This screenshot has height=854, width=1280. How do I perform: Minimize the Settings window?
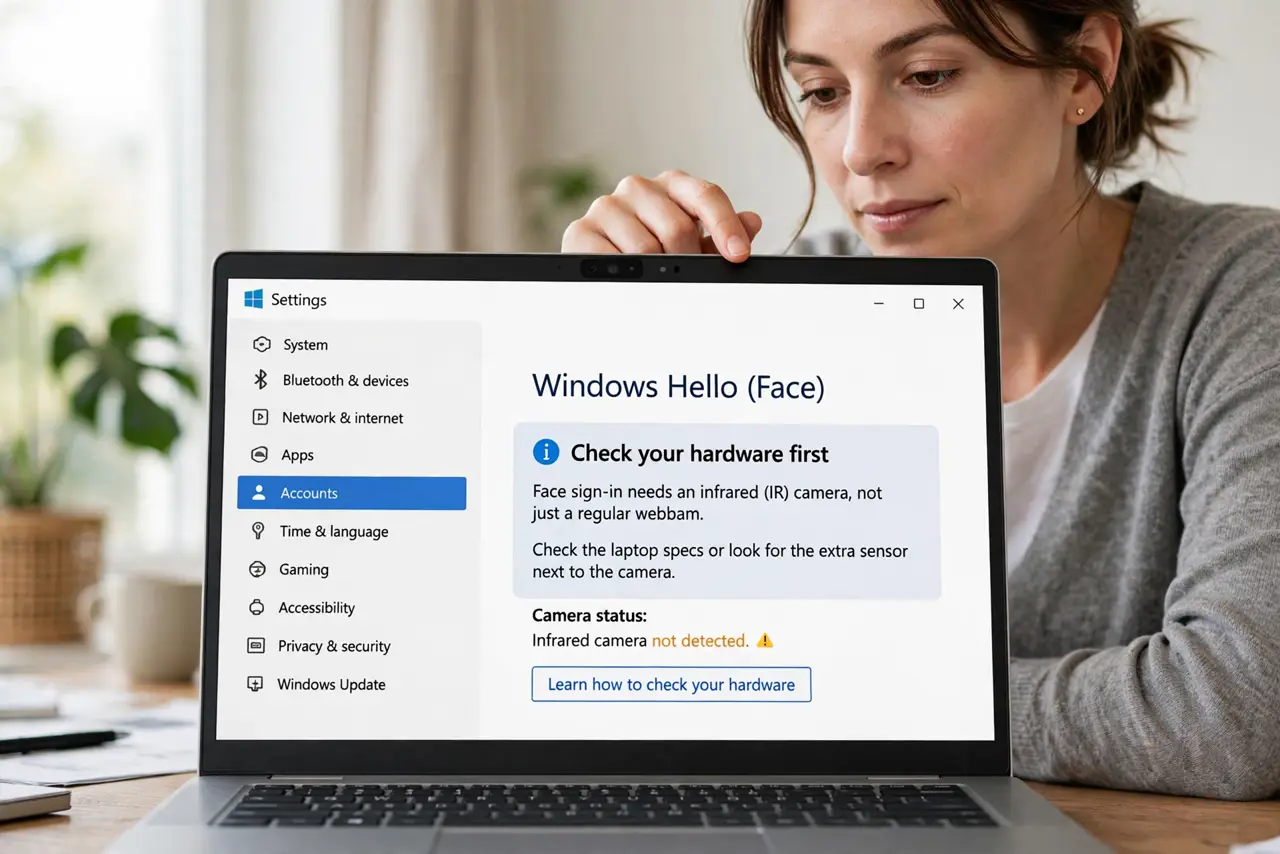(x=879, y=303)
